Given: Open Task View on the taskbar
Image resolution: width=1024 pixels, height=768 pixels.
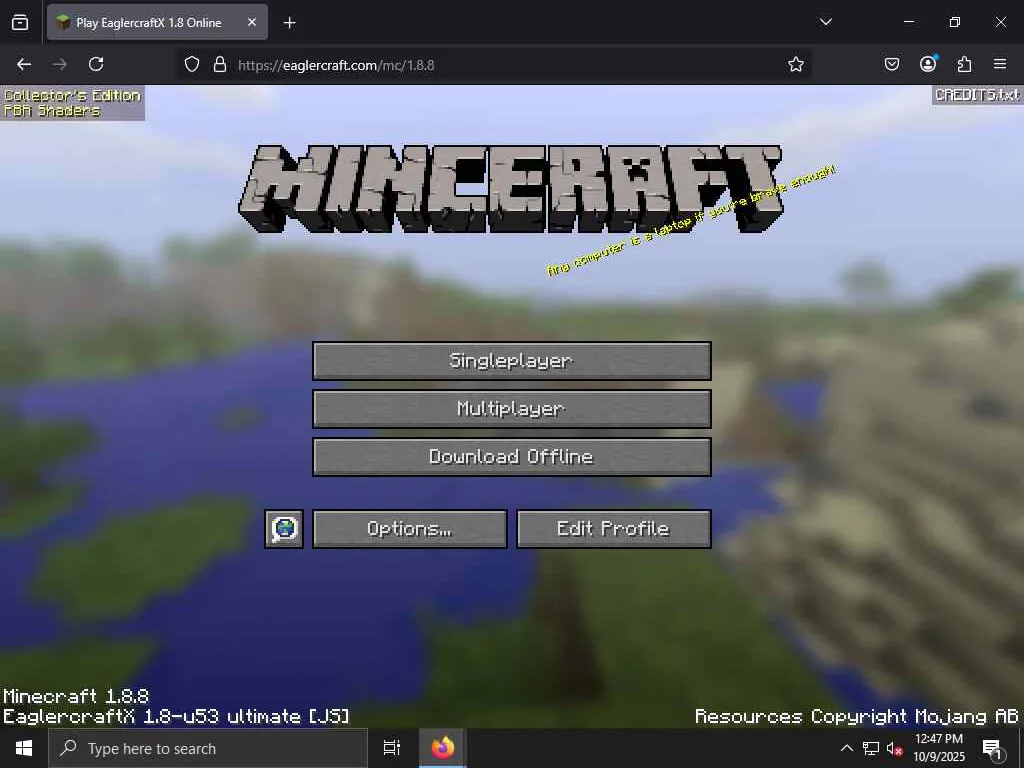Looking at the screenshot, I should [x=392, y=748].
